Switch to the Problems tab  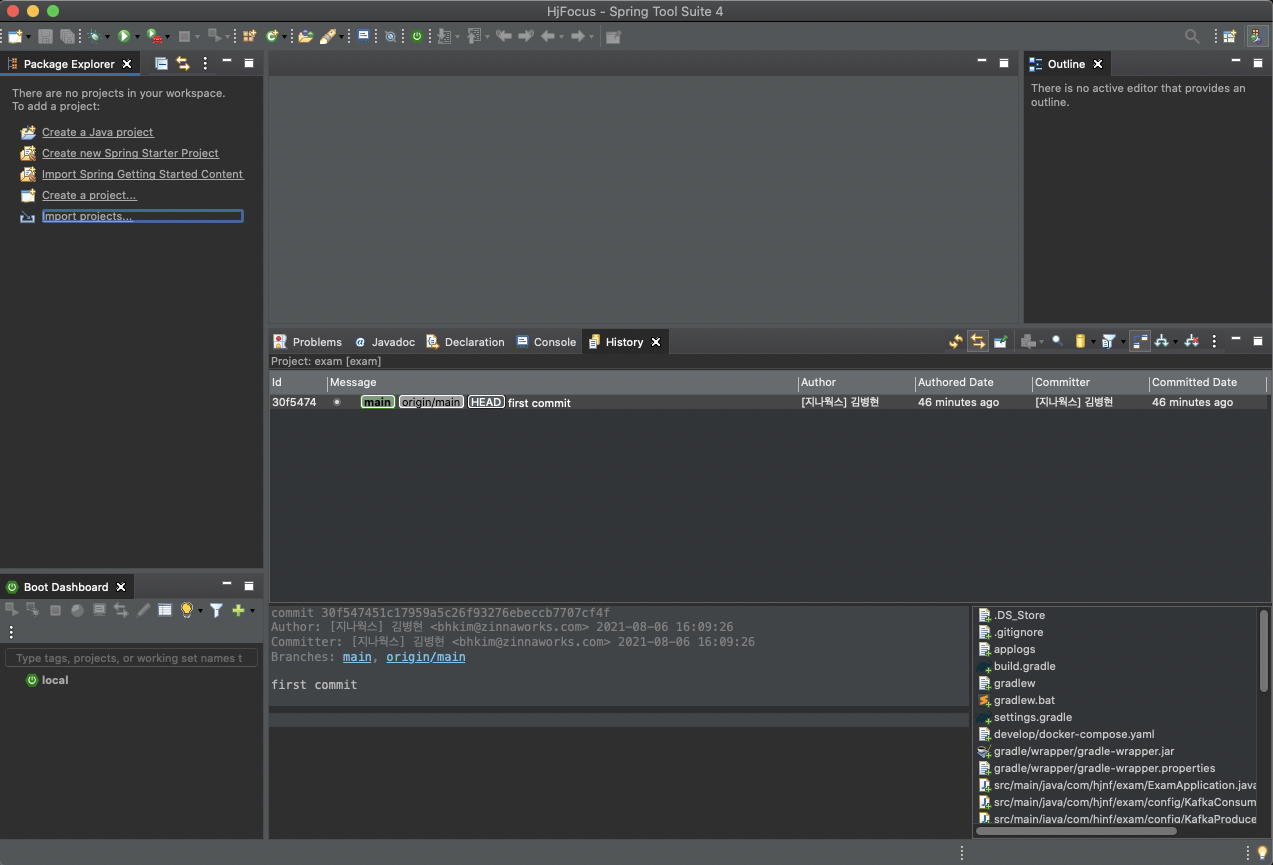pyautogui.click(x=307, y=342)
